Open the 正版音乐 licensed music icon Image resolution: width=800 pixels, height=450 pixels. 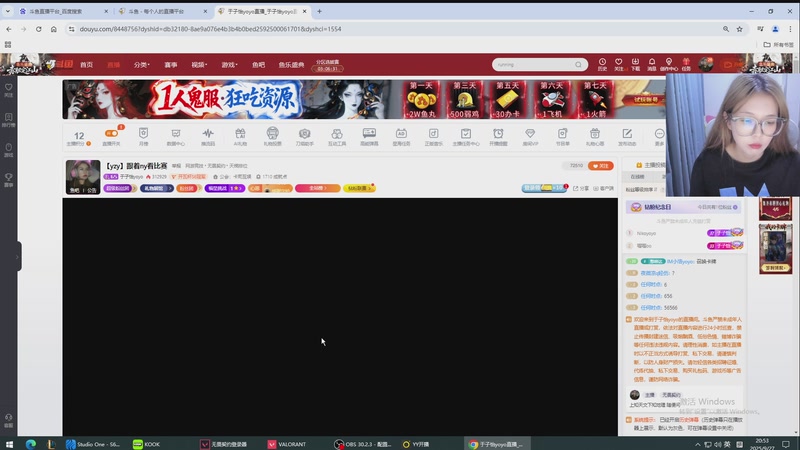(433, 133)
